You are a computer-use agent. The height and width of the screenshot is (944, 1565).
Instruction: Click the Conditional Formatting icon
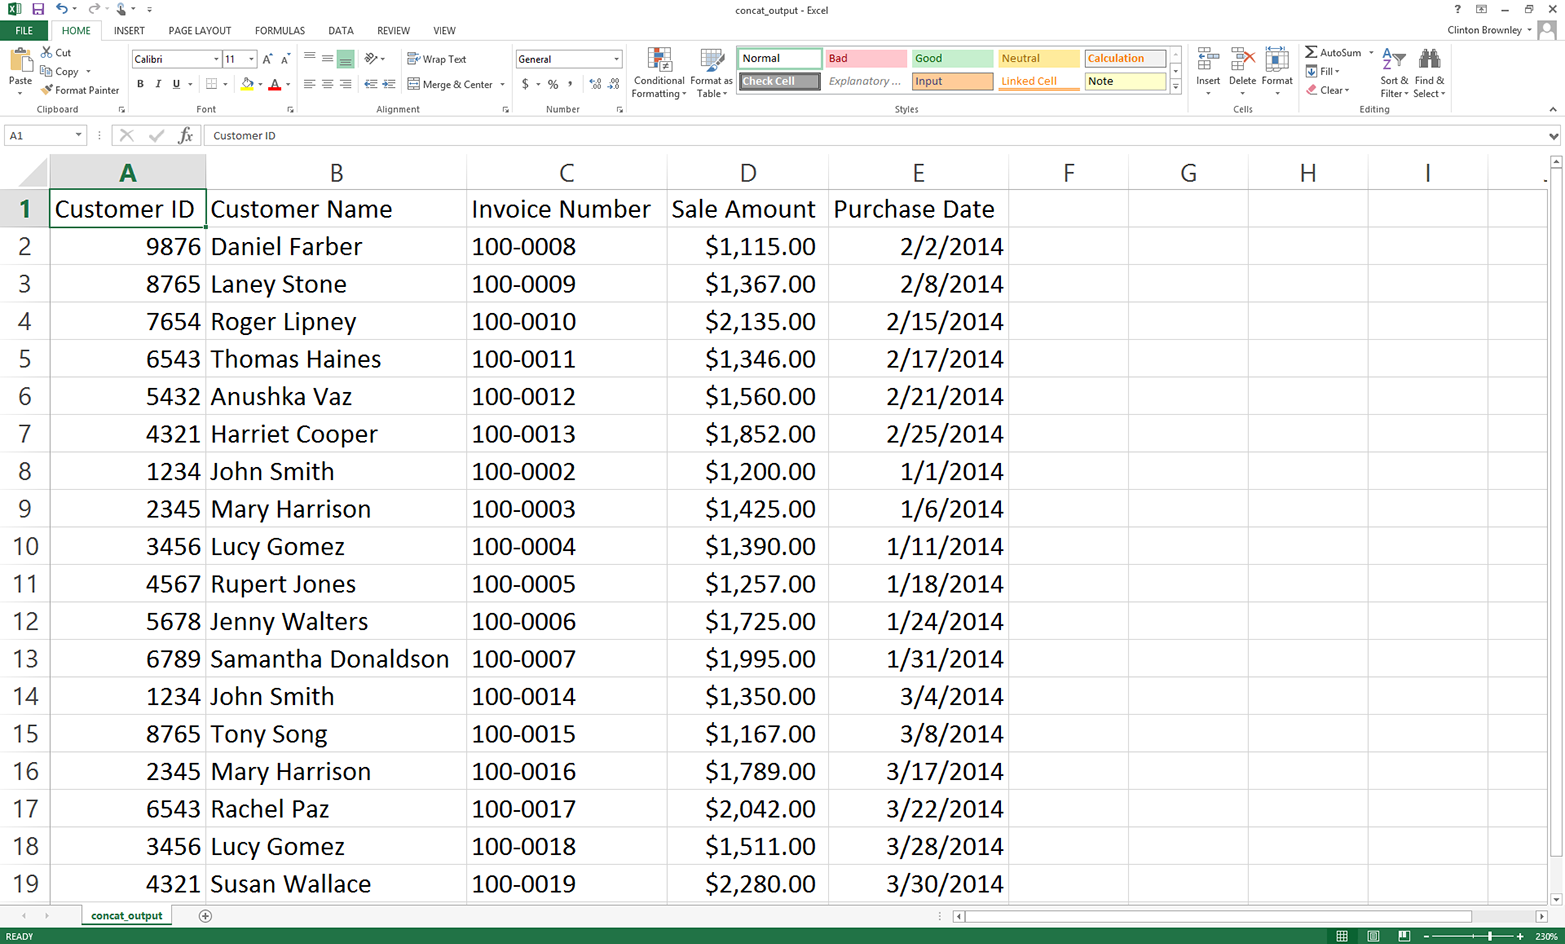(x=659, y=61)
